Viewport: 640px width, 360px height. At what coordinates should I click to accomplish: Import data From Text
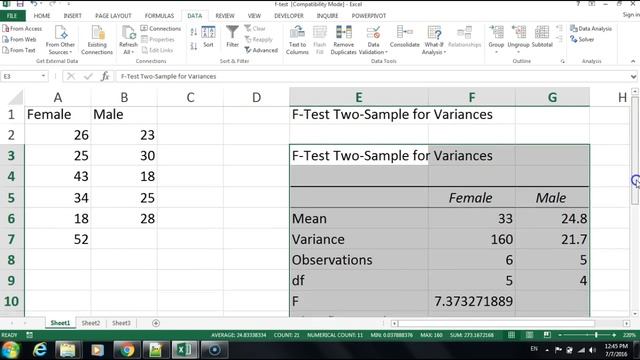(19, 50)
